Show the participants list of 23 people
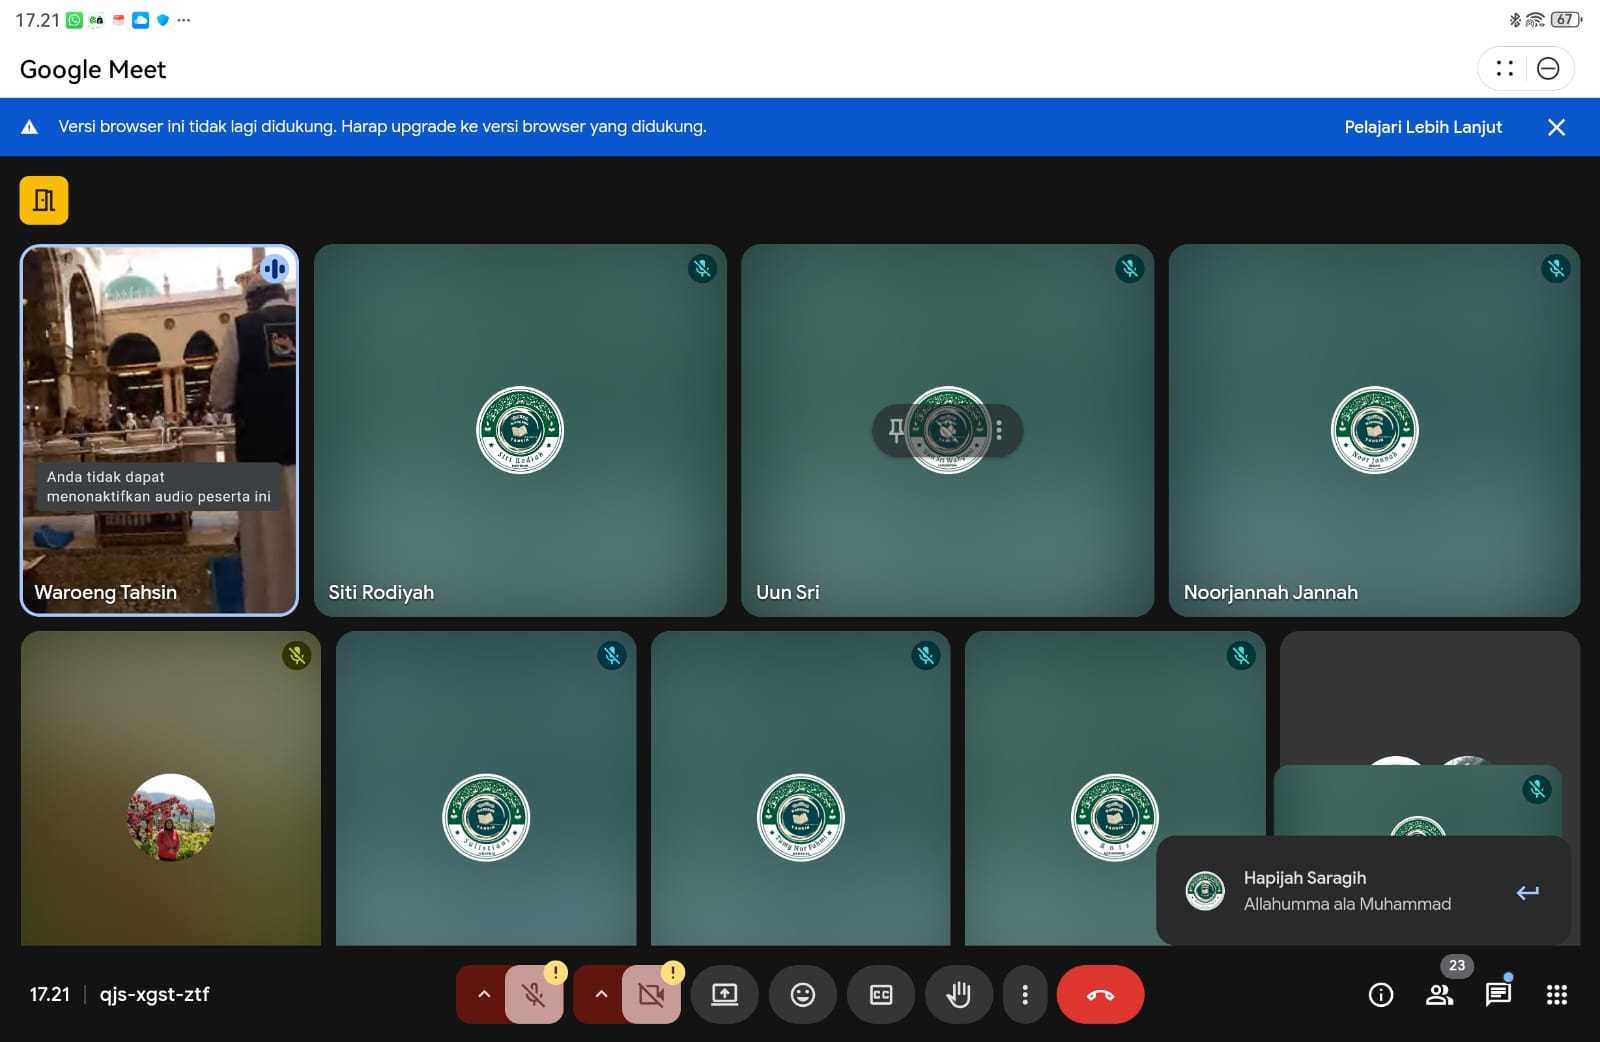Viewport: 1600px width, 1042px height. [x=1439, y=994]
